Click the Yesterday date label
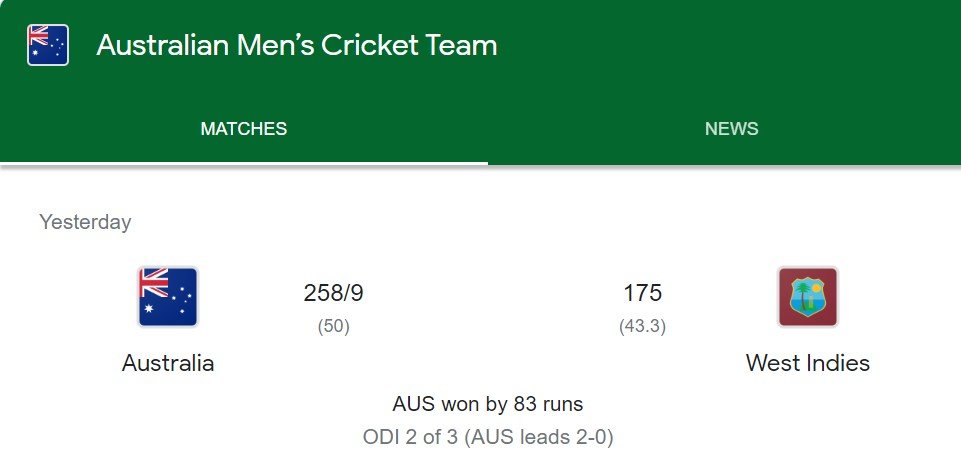The width and height of the screenshot is (961, 466). (x=85, y=222)
